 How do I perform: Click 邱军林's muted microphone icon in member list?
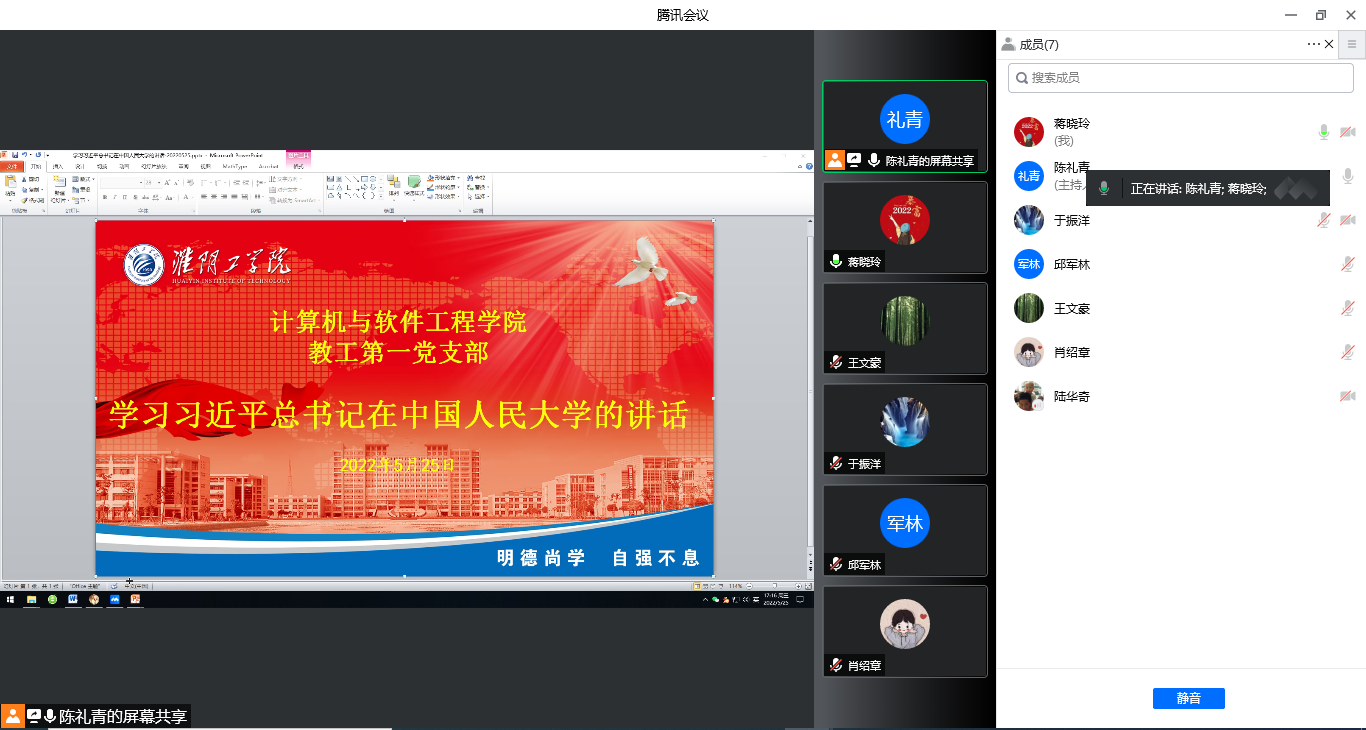click(1347, 264)
